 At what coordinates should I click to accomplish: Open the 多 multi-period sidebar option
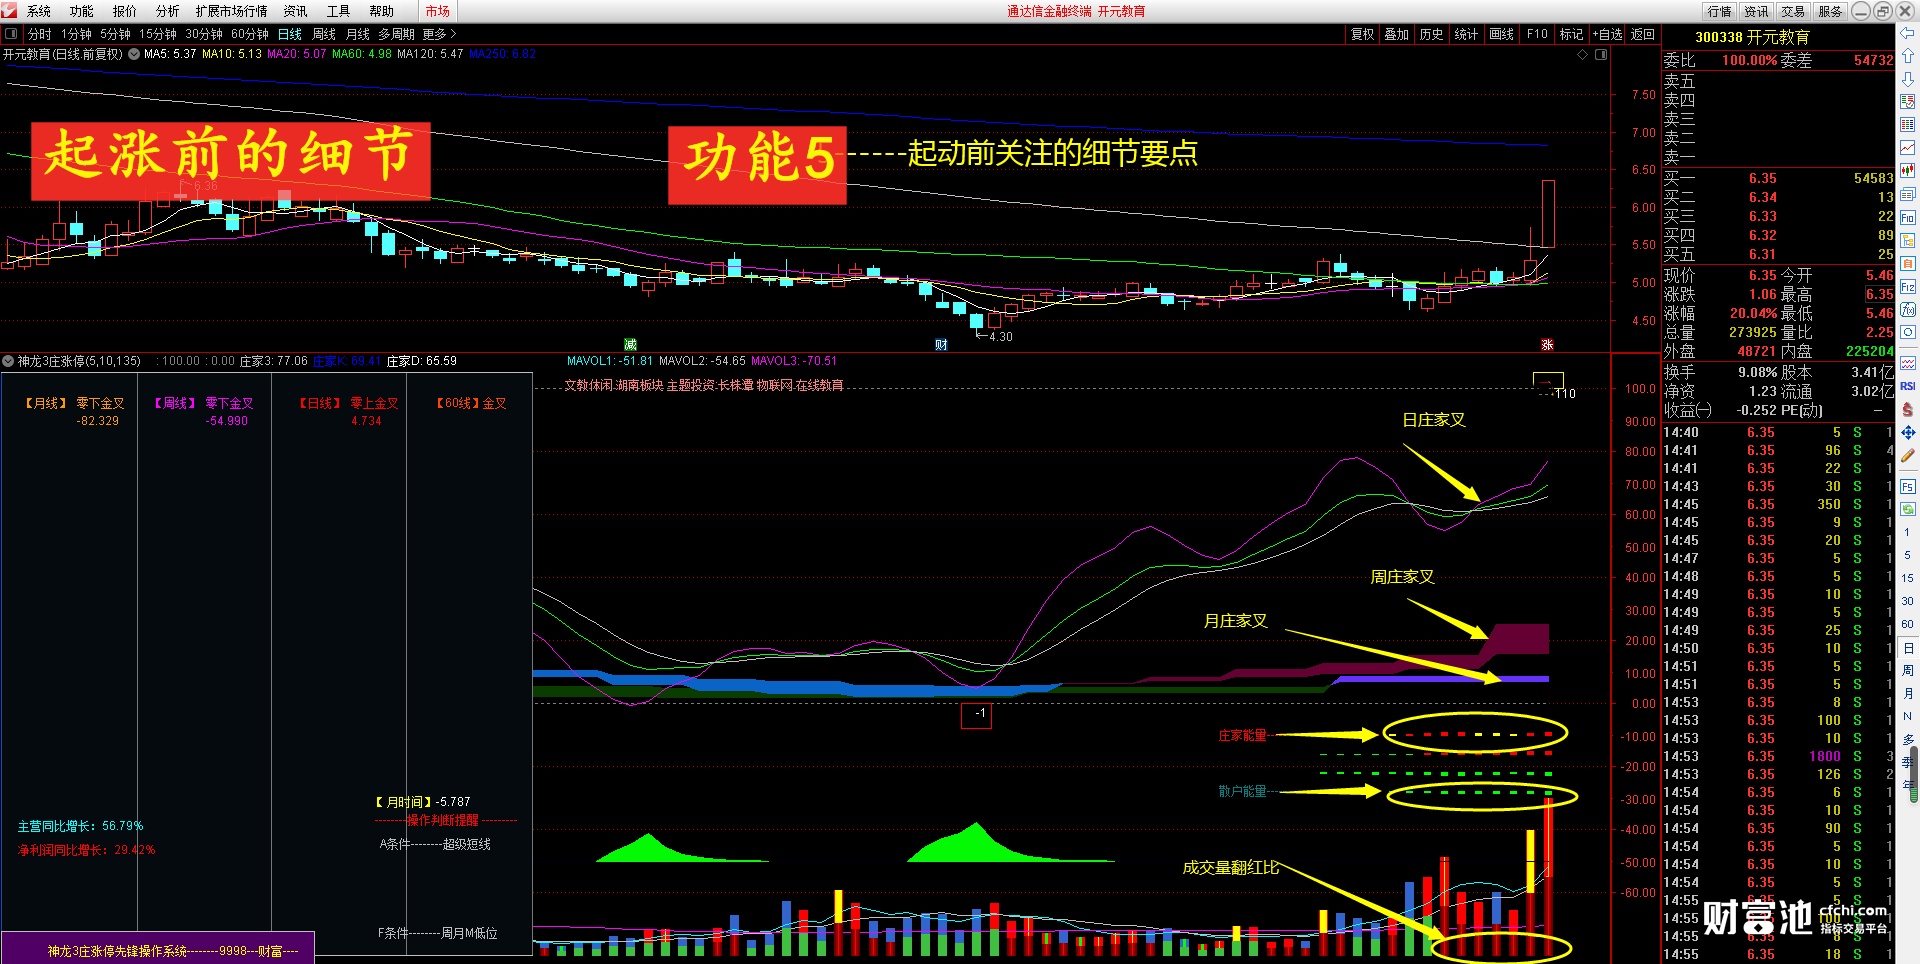pos(1908,739)
